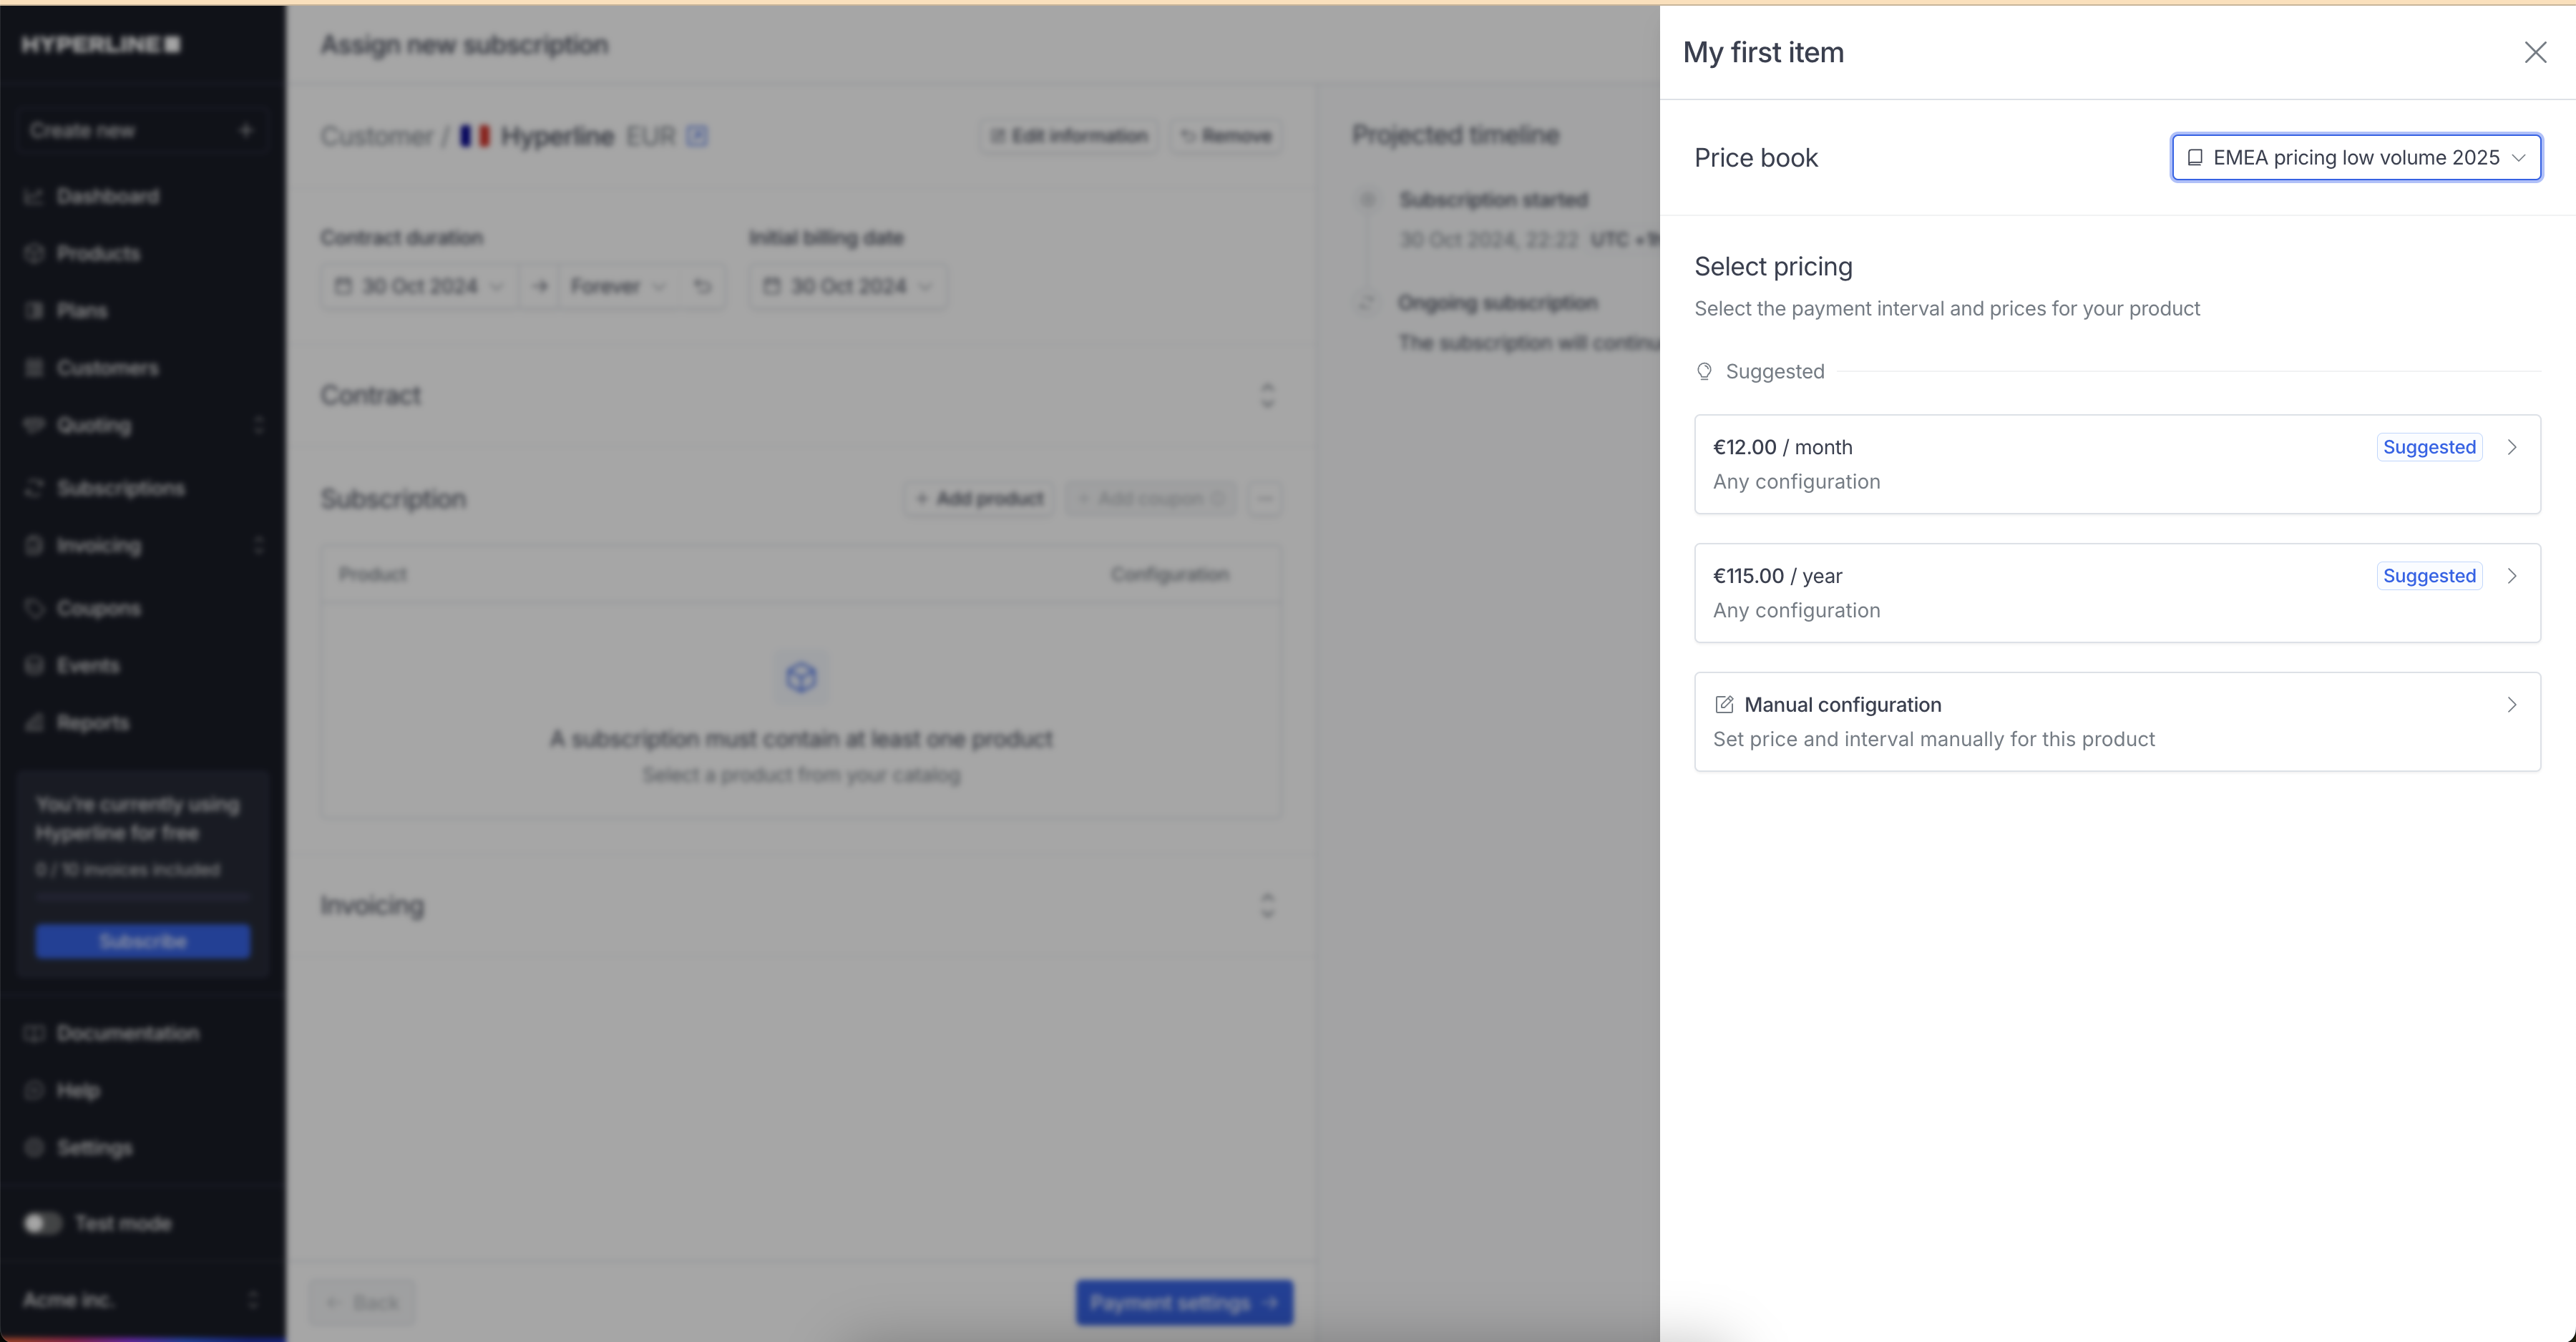Click the Invoicing icon in sidebar

[x=34, y=545]
